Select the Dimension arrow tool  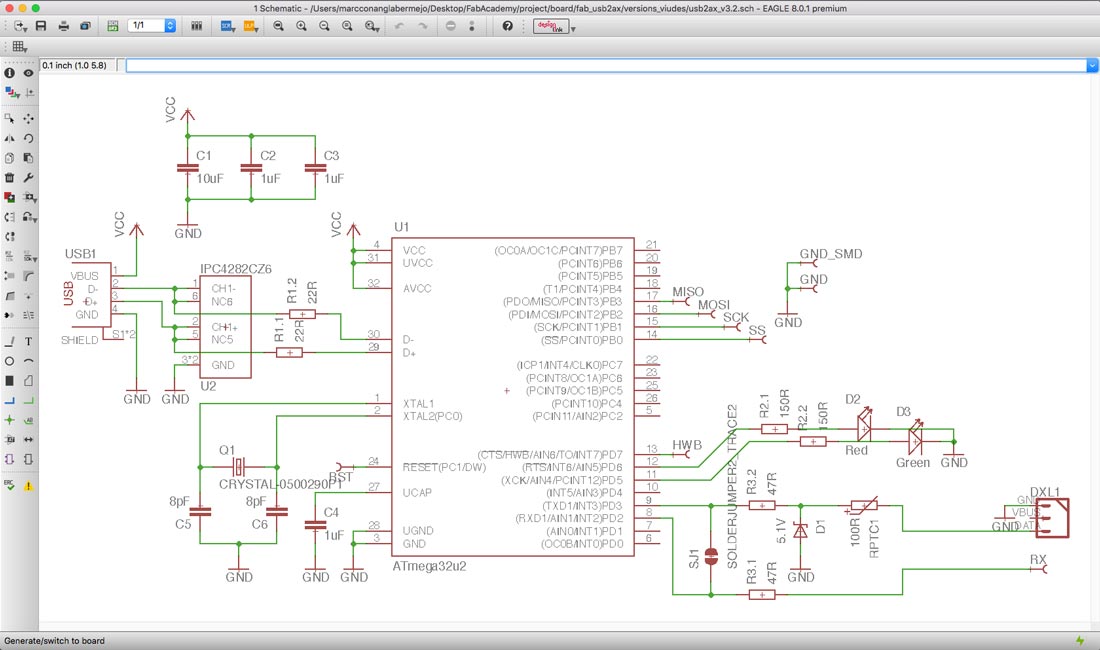click(29, 440)
